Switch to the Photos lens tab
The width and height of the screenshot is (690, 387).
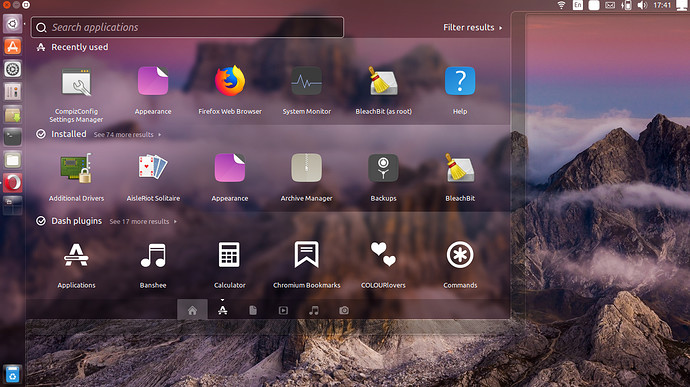pyautogui.click(x=344, y=310)
